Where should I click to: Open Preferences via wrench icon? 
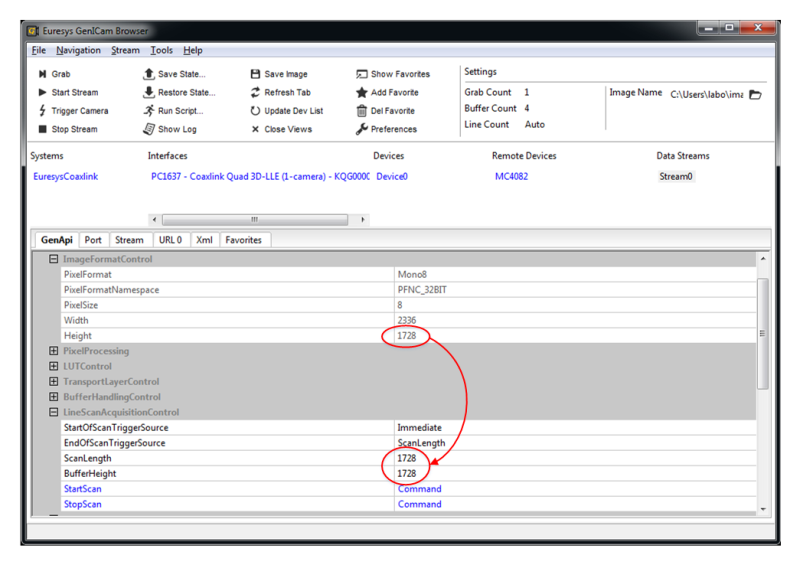coord(362,129)
